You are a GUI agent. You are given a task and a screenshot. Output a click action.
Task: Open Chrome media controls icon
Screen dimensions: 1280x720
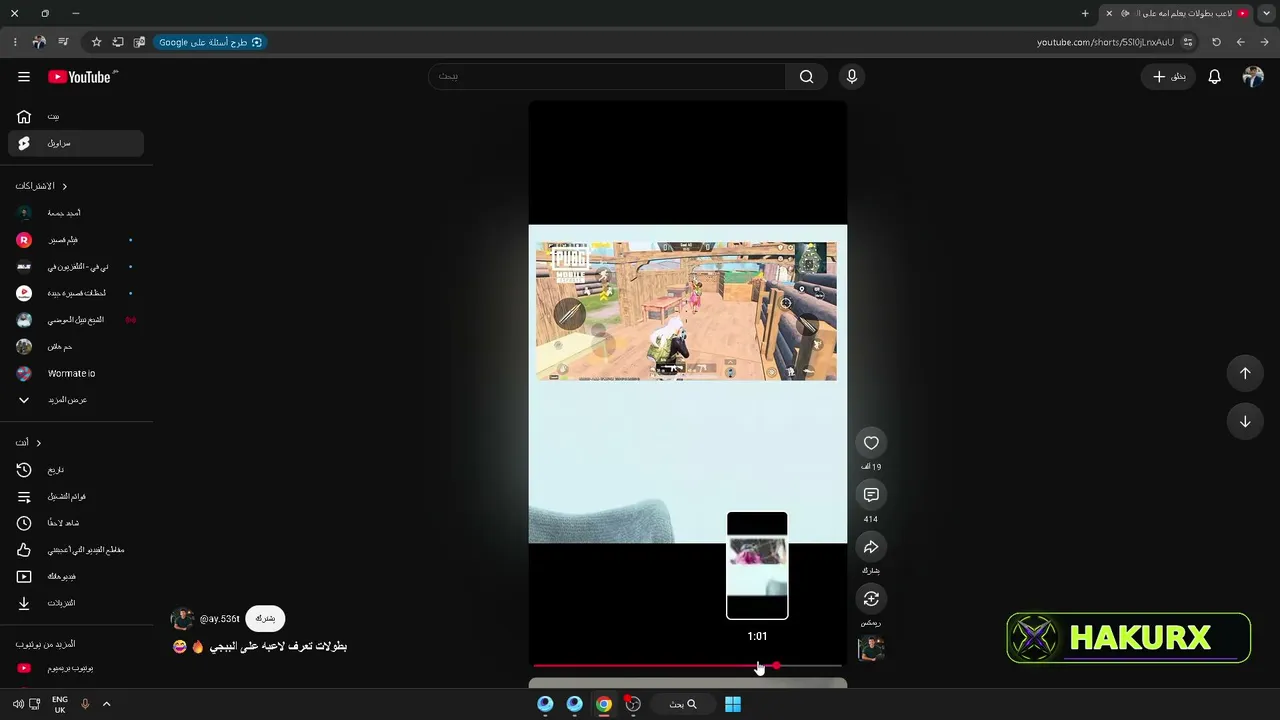click(x=63, y=42)
